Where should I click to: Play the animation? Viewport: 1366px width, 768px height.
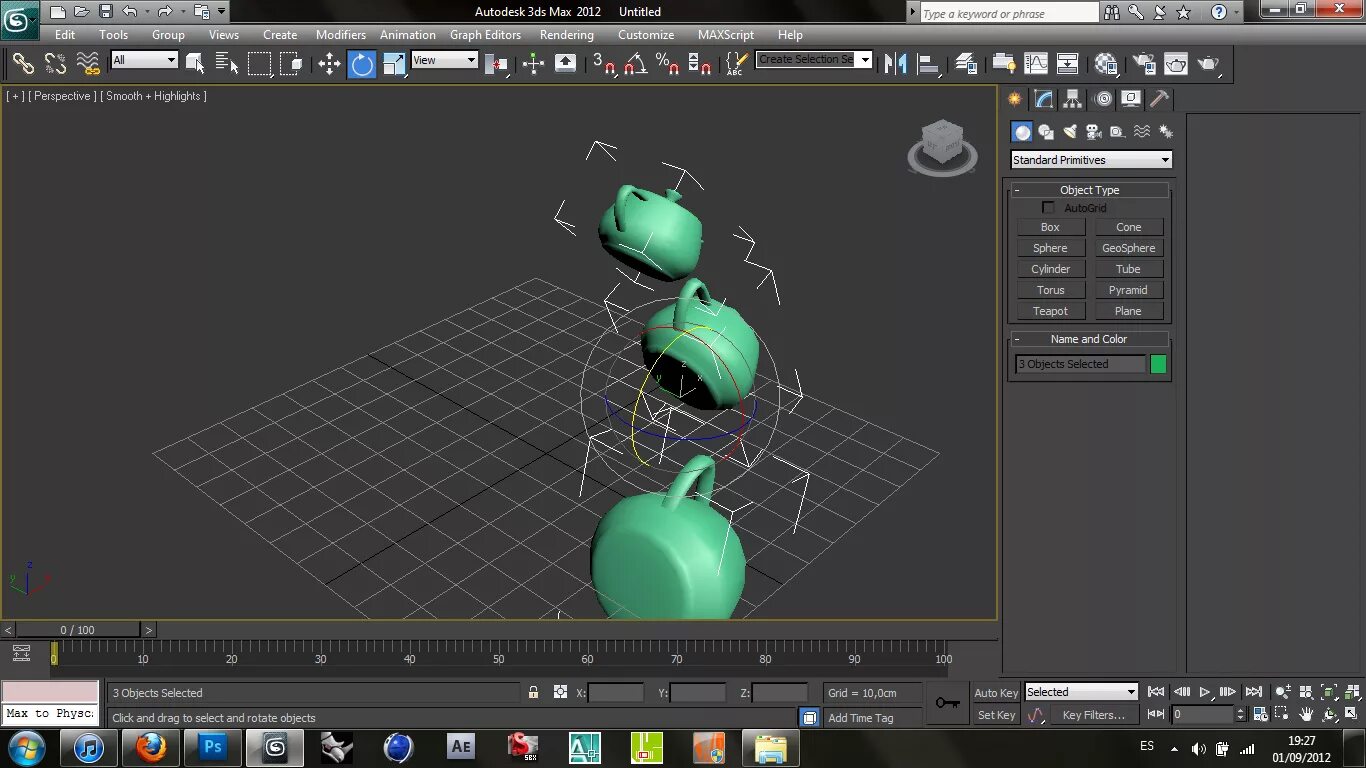(x=1205, y=691)
